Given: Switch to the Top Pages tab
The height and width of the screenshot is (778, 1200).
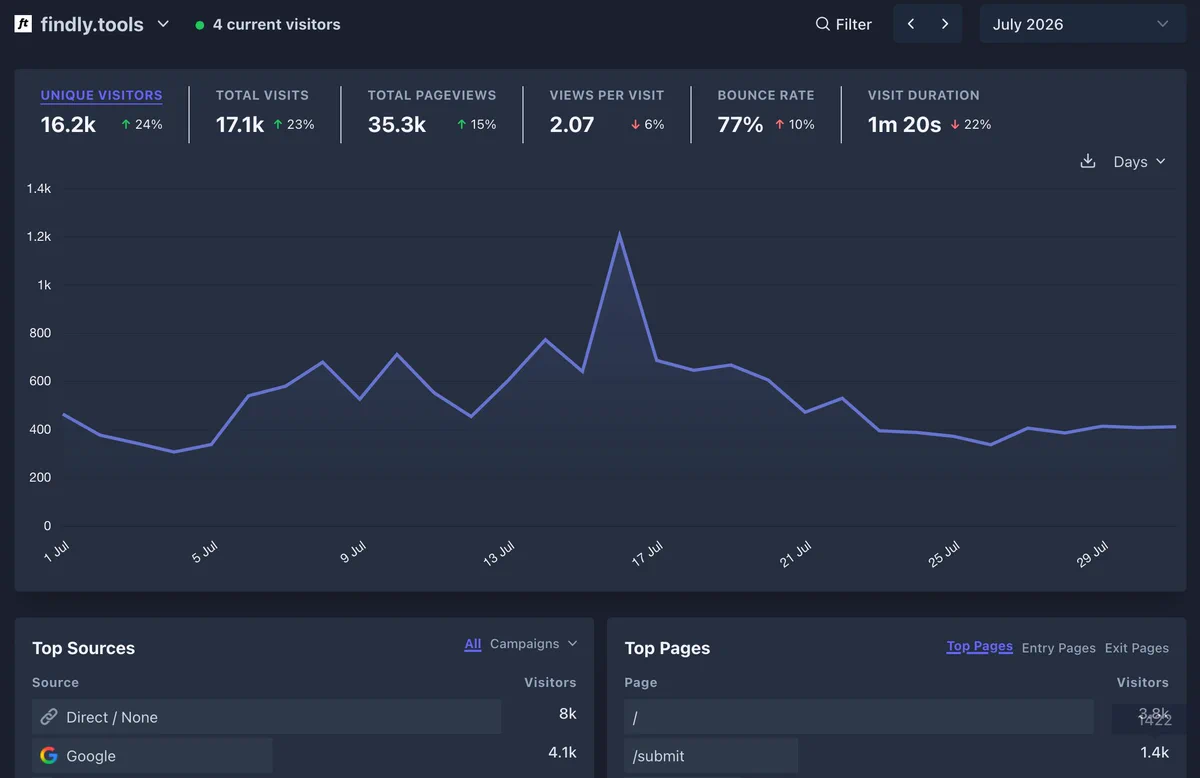Looking at the screenshot, I should pos(980,647).
